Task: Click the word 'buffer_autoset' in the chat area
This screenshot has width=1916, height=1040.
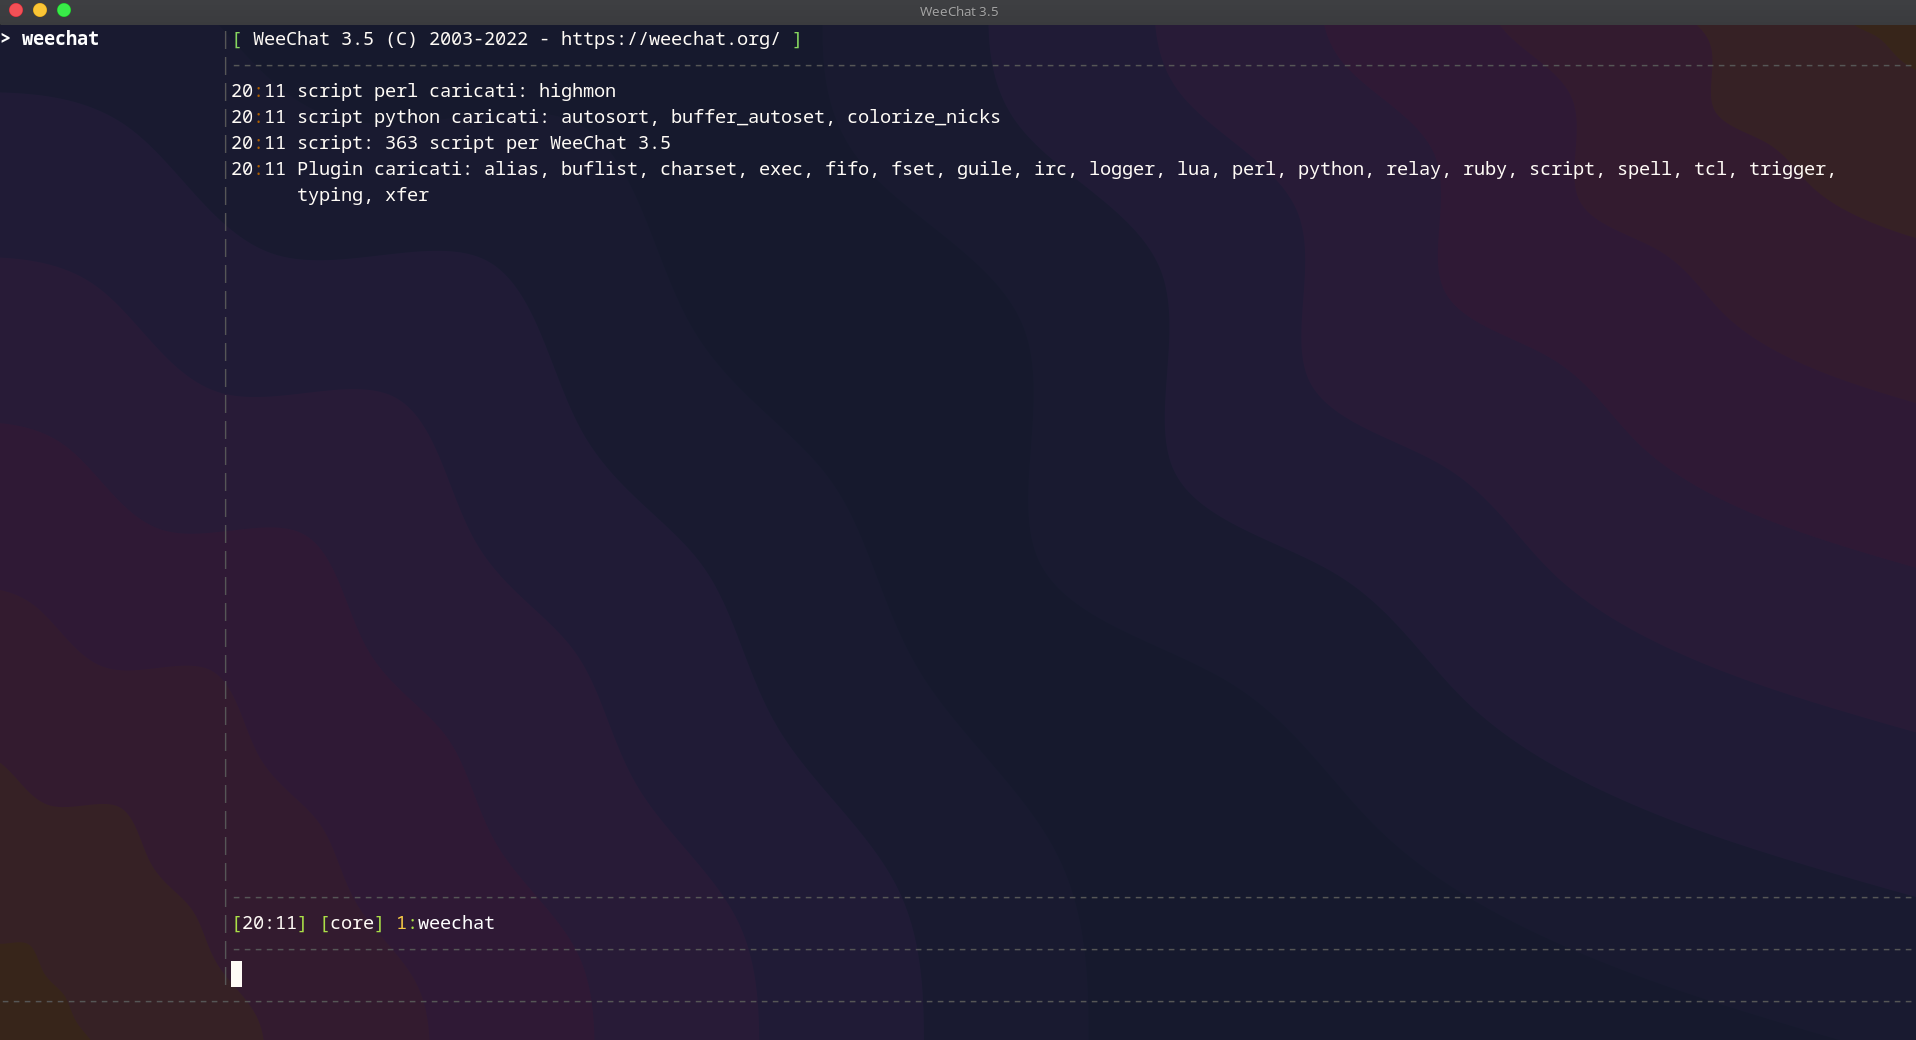Action: 747,117
